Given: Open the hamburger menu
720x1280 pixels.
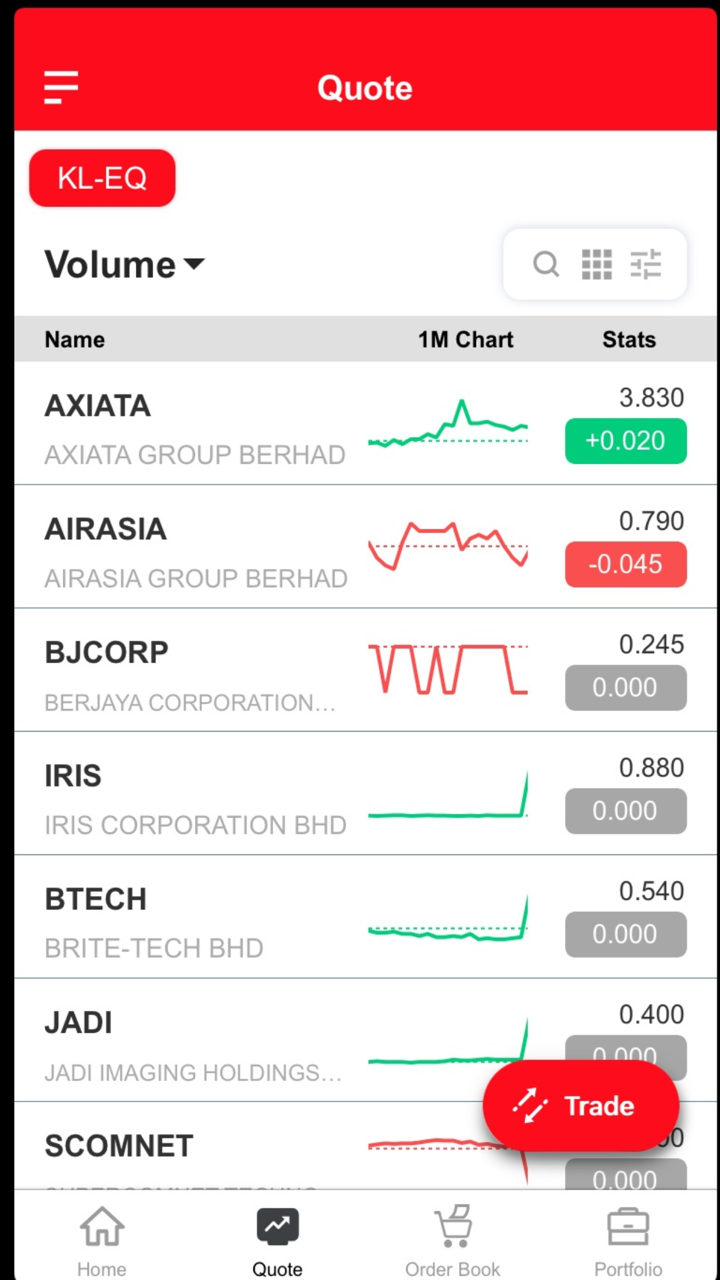Looking at the screenshot, I should tap(61, 88).
